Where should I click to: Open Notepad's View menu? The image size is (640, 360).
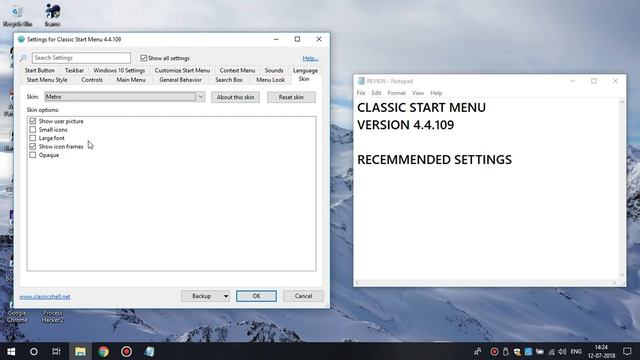pos(418,93)
